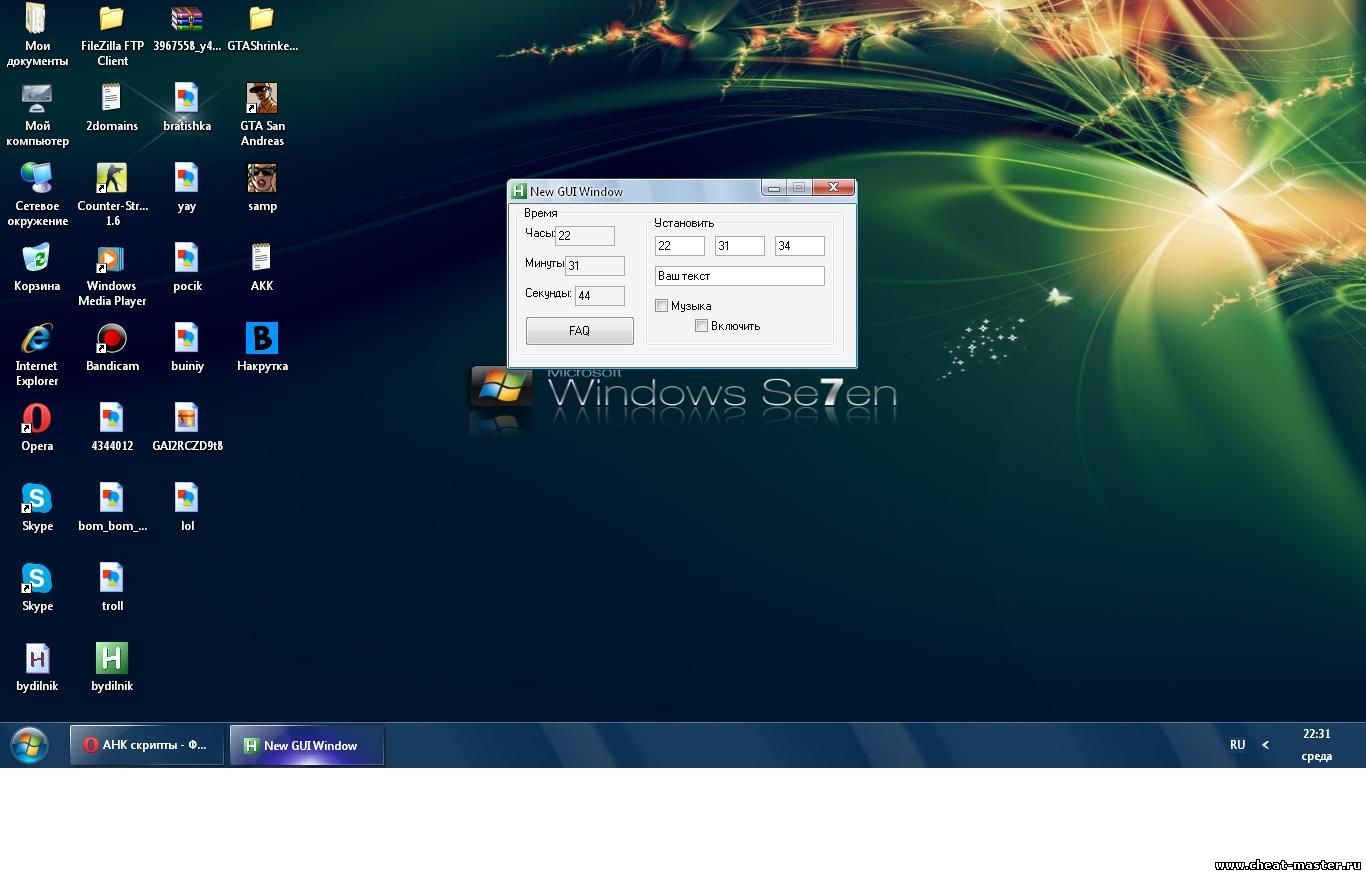Click the Ваш текст input field
Viewport: 1366px width, 875px height.
(739, 276)
